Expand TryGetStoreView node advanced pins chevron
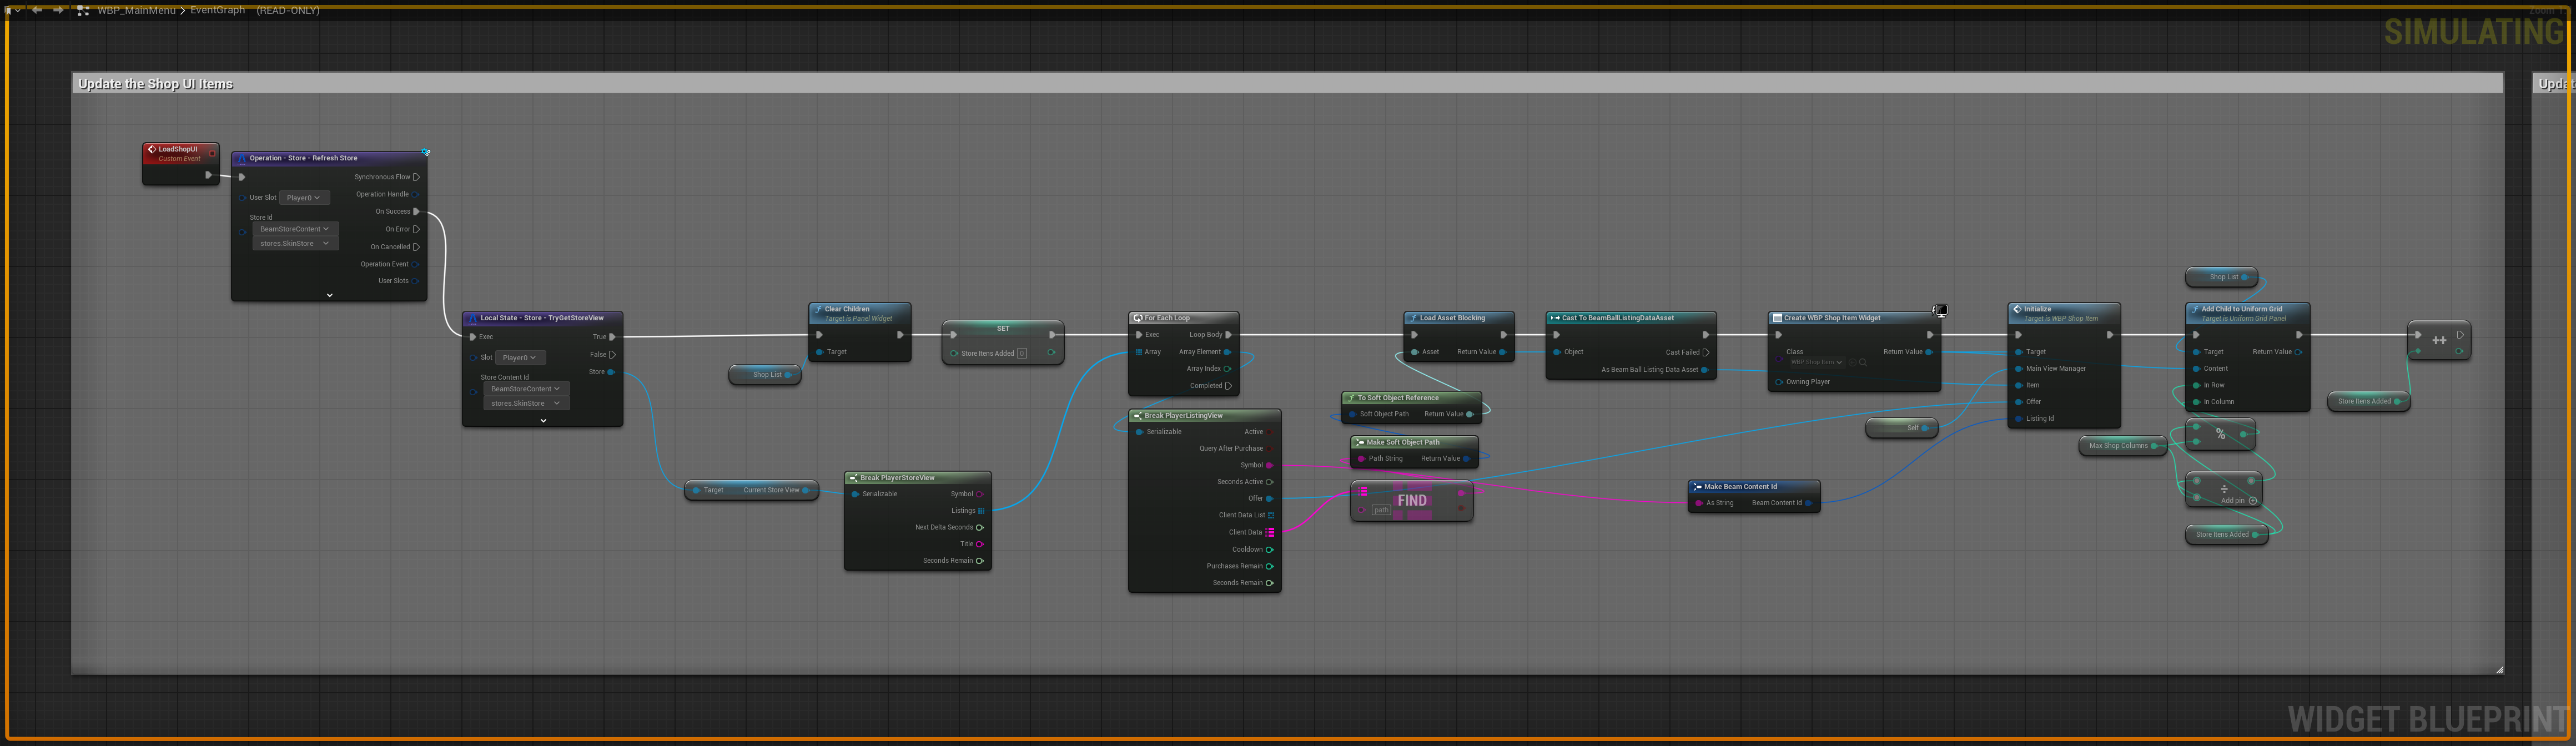This screenshot has height=746, width=2576. click(x=543, y=421)
